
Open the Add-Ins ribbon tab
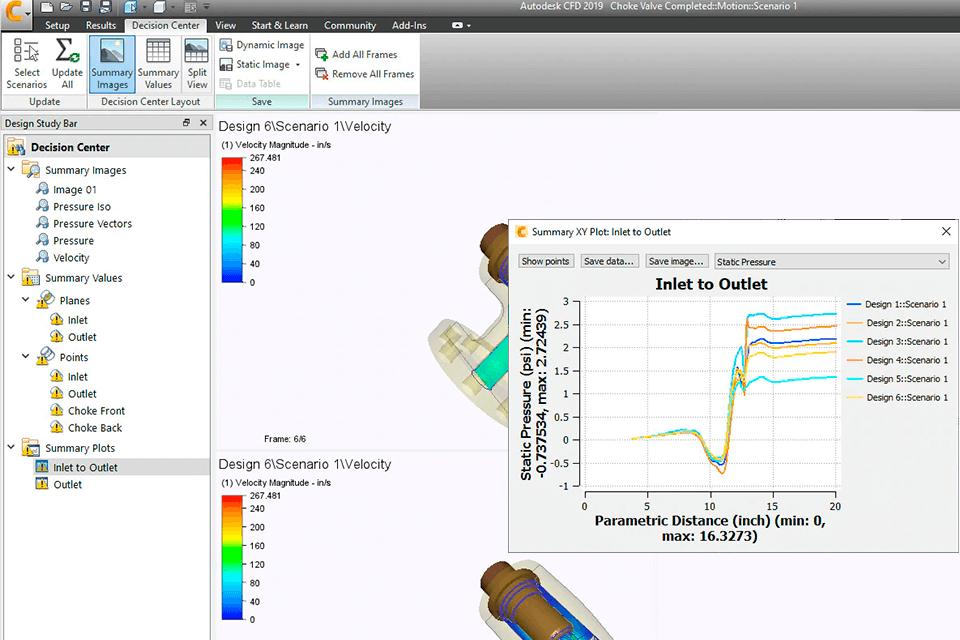click(x=409, y=25)
